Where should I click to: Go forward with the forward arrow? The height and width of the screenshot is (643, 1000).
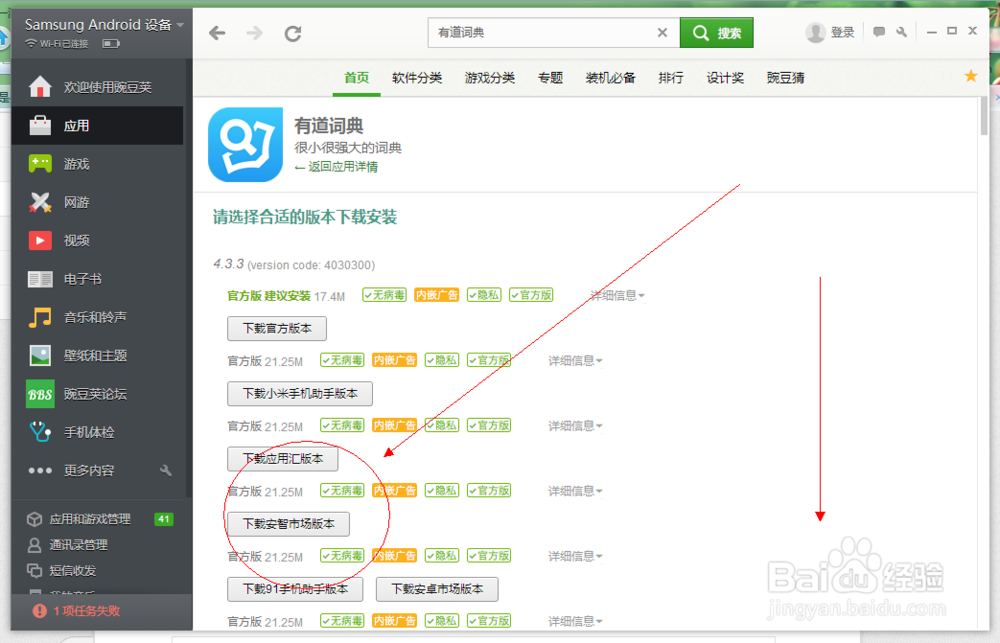254,33
